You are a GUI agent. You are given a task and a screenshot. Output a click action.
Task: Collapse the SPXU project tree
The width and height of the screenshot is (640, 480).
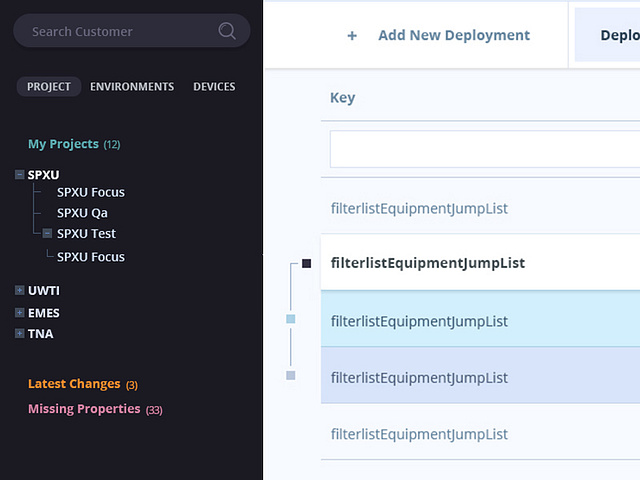pos(19,175)
